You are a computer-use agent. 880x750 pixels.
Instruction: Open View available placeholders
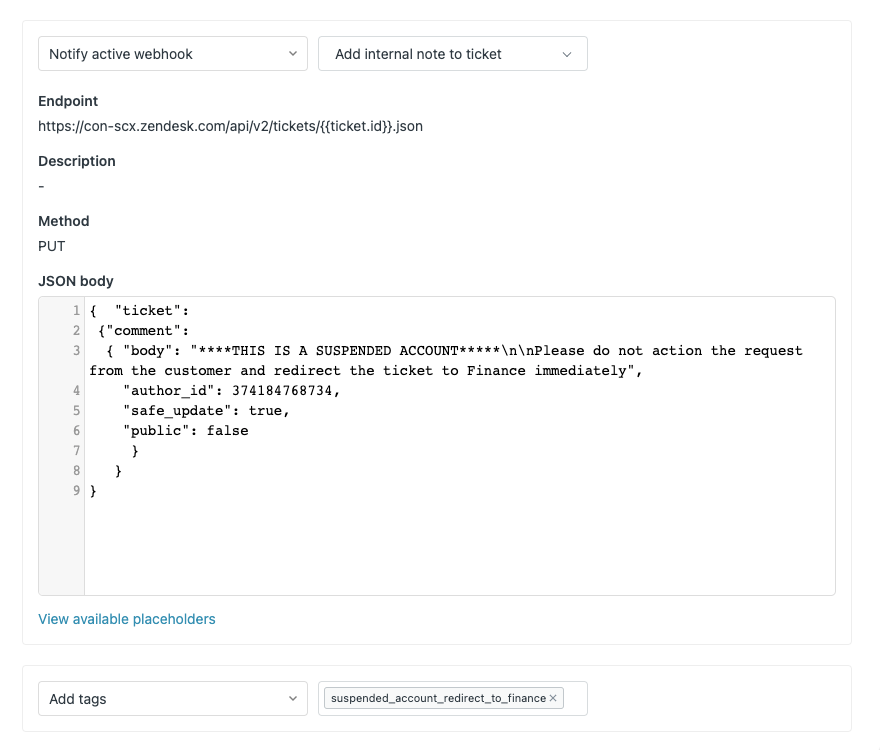tap(126, 619)
